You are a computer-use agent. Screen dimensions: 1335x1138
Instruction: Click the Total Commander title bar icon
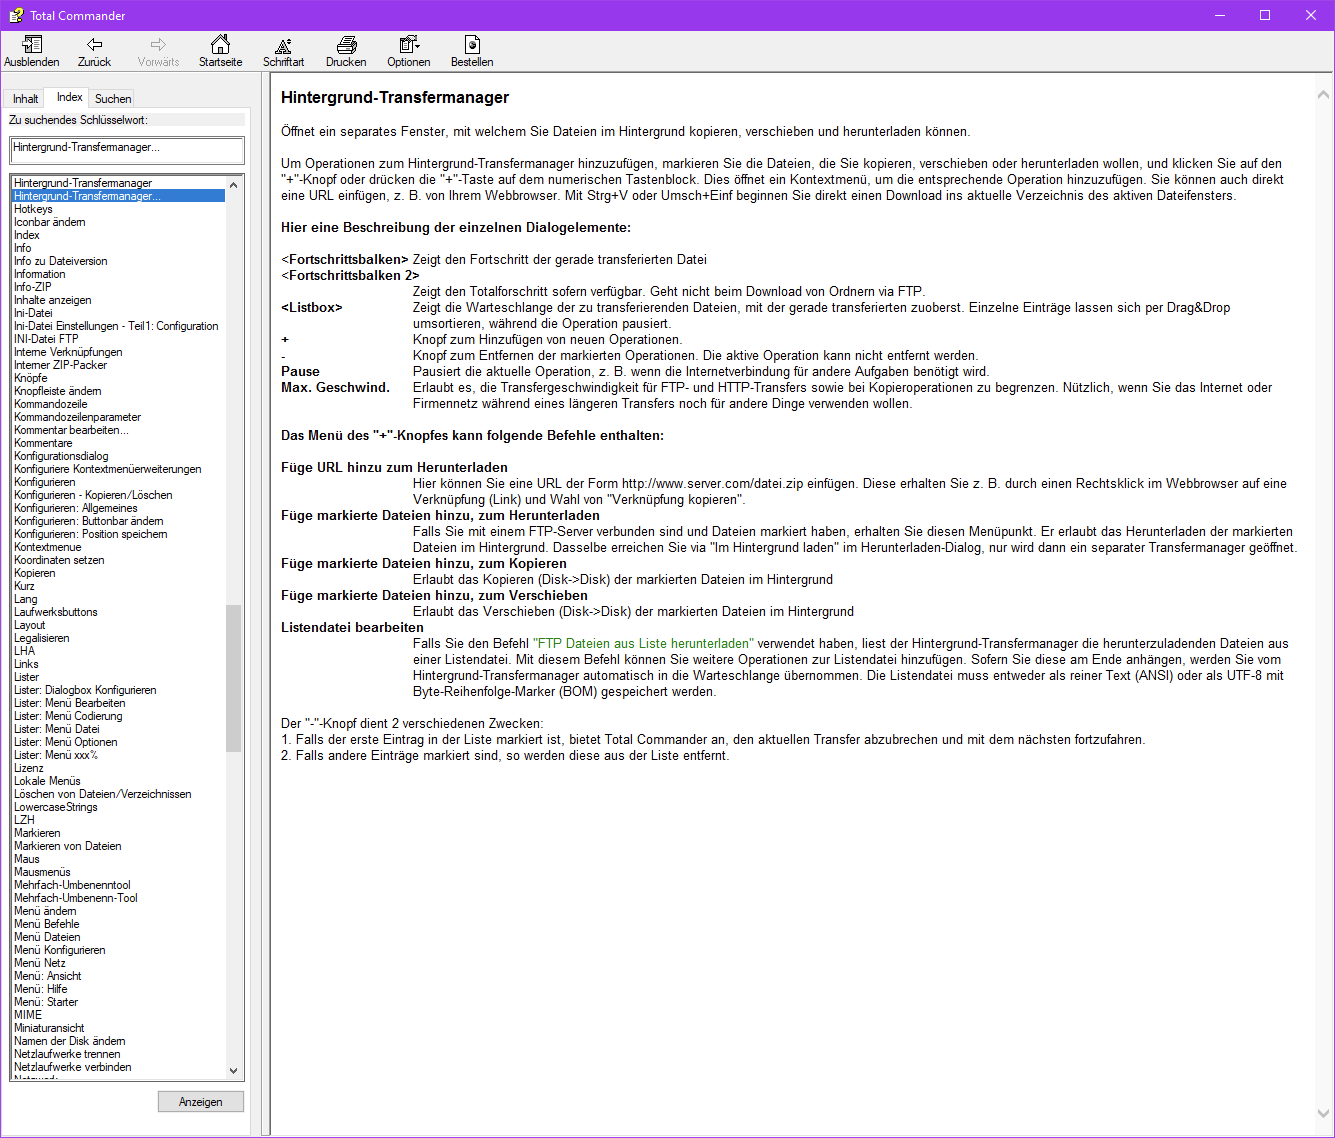click(x=16, y=15)
